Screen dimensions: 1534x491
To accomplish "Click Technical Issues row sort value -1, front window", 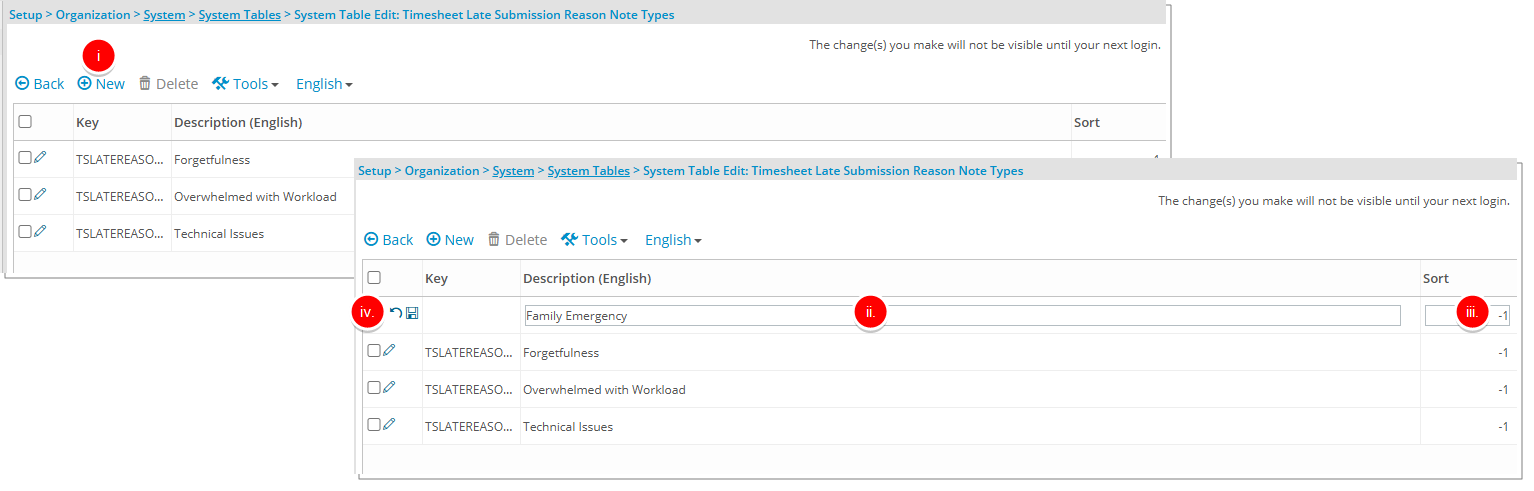I will tap(1503, 426).
